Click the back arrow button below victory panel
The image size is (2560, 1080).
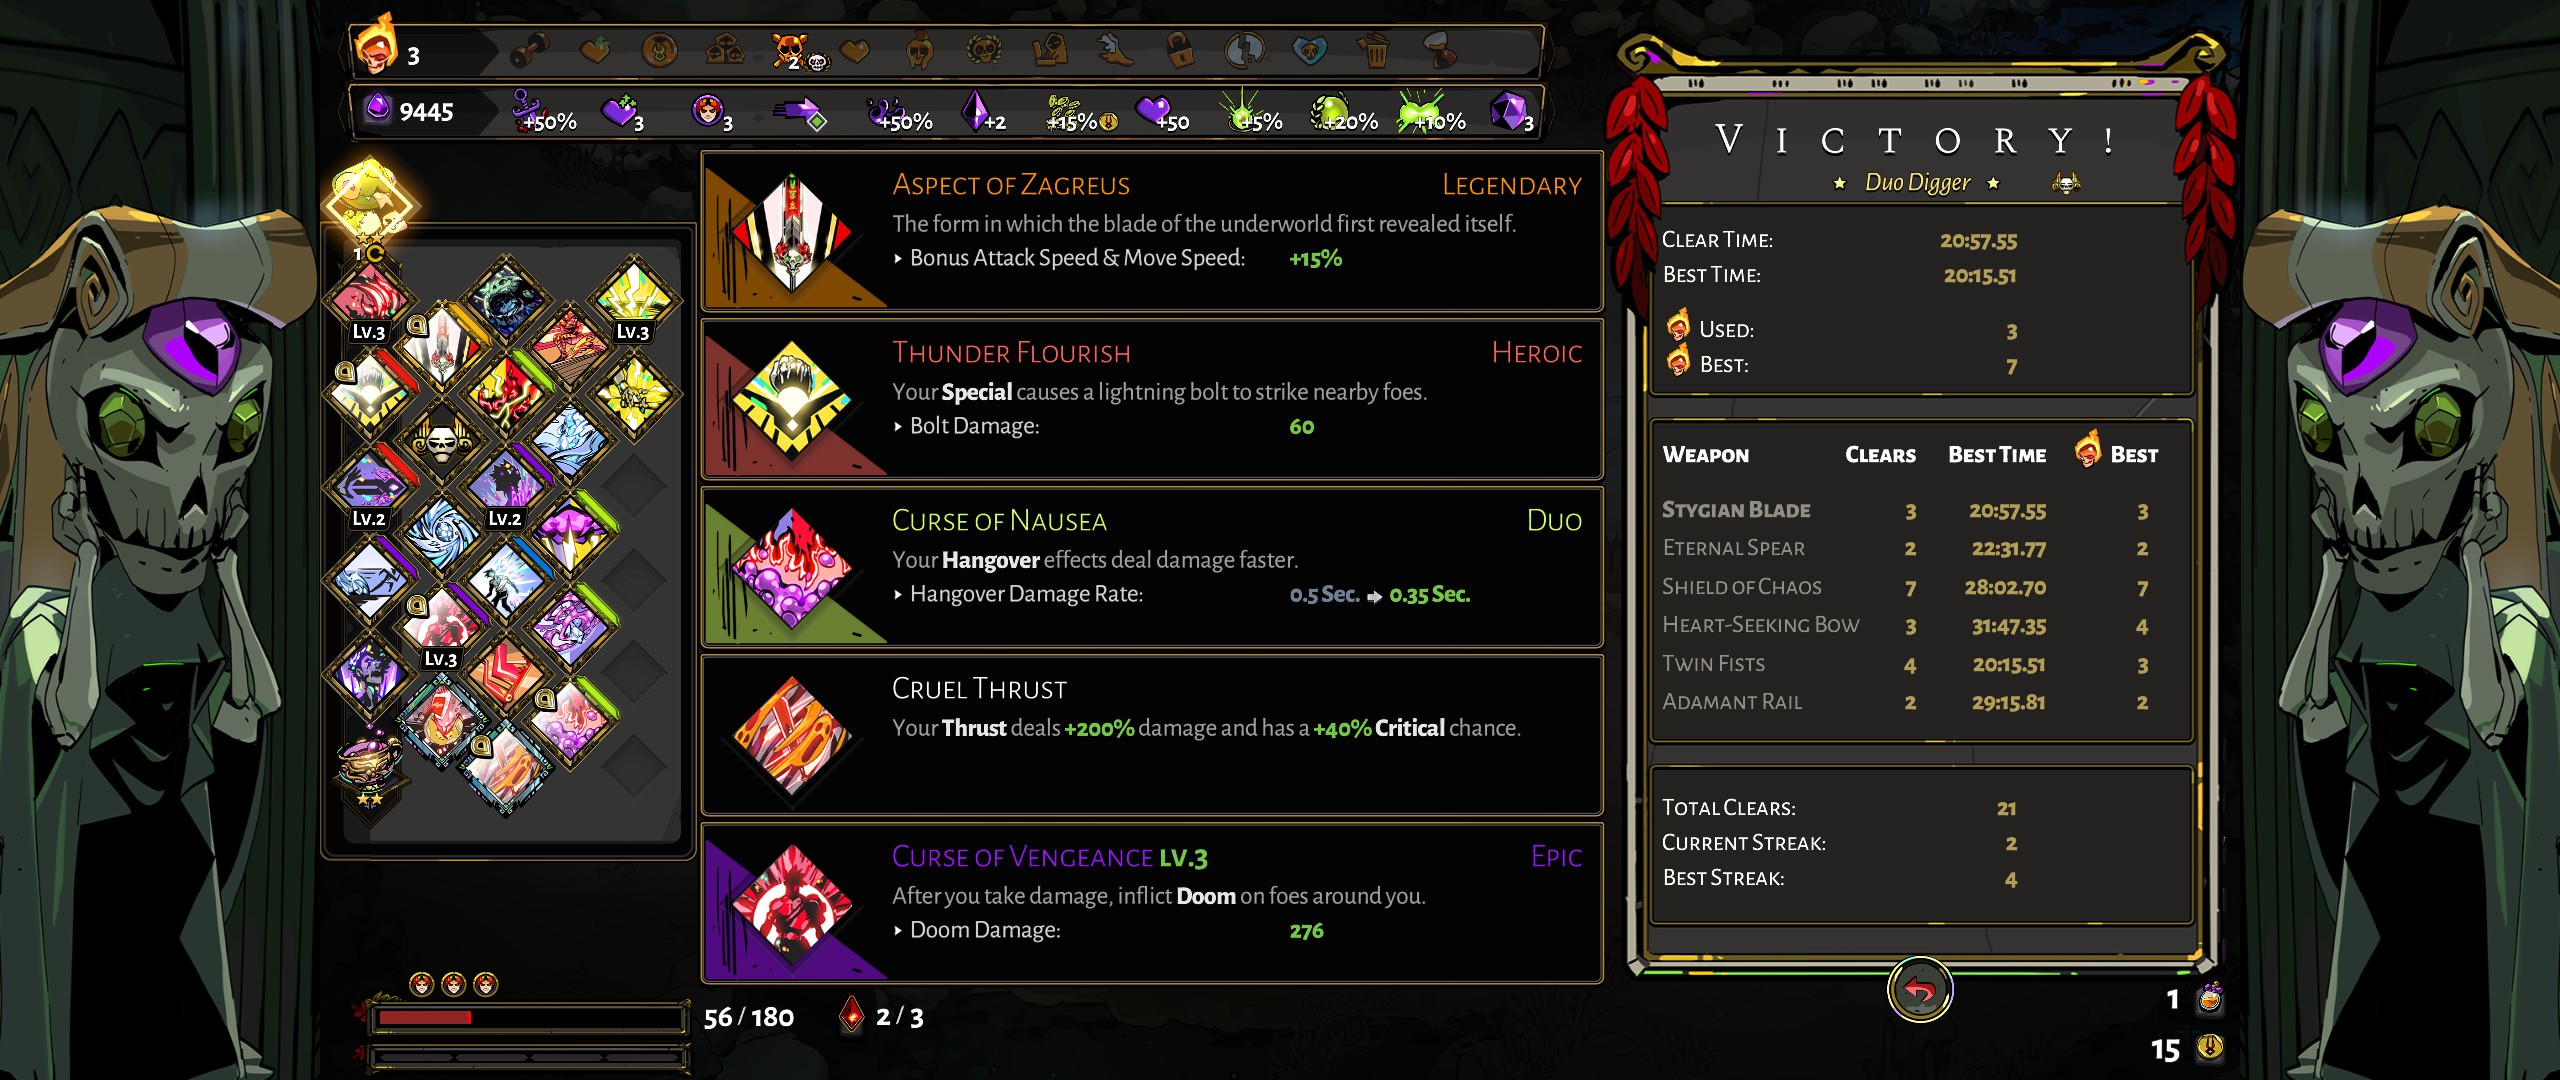(x=1919, y=990)
